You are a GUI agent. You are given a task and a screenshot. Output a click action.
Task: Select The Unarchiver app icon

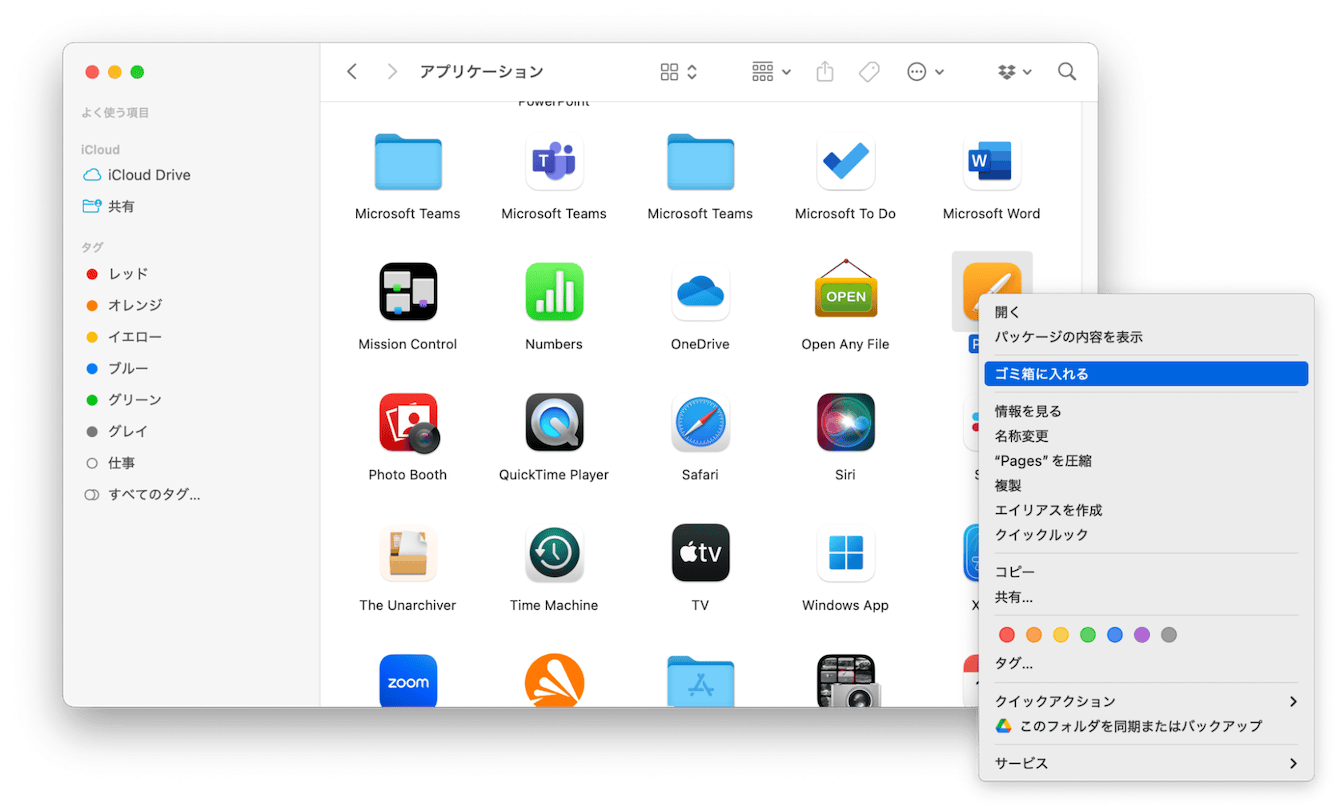408,553
